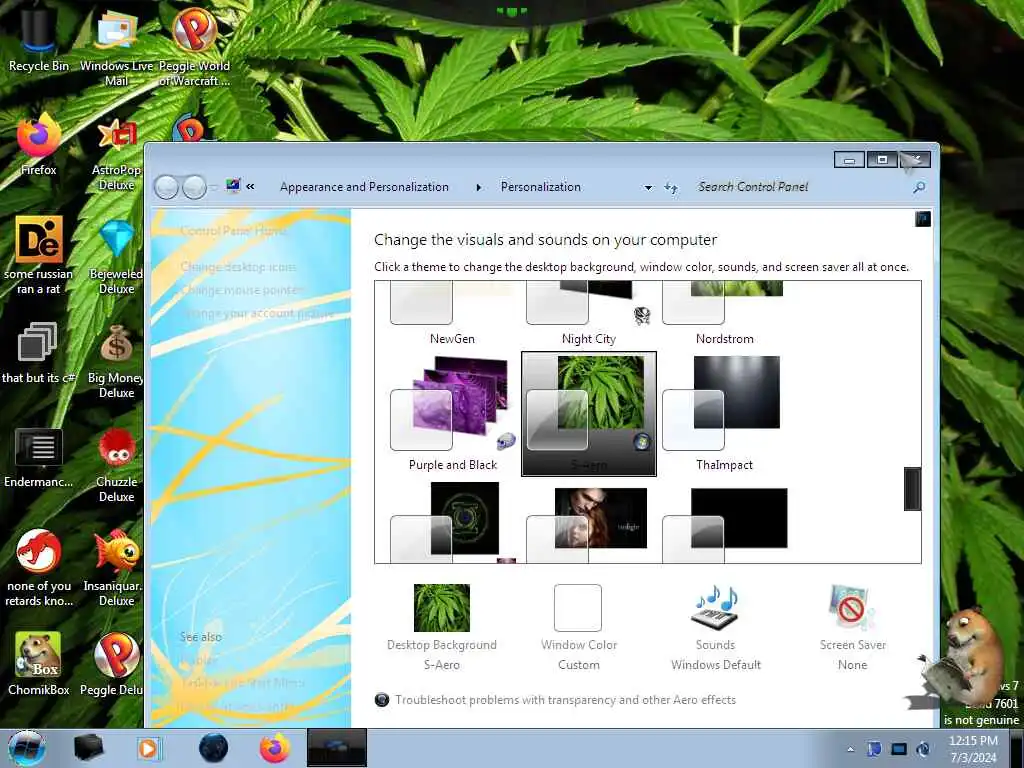Show hidden tray icons arrow
Image resolution: width=1024 pixels, height=768 pixels.
(850, 749)
